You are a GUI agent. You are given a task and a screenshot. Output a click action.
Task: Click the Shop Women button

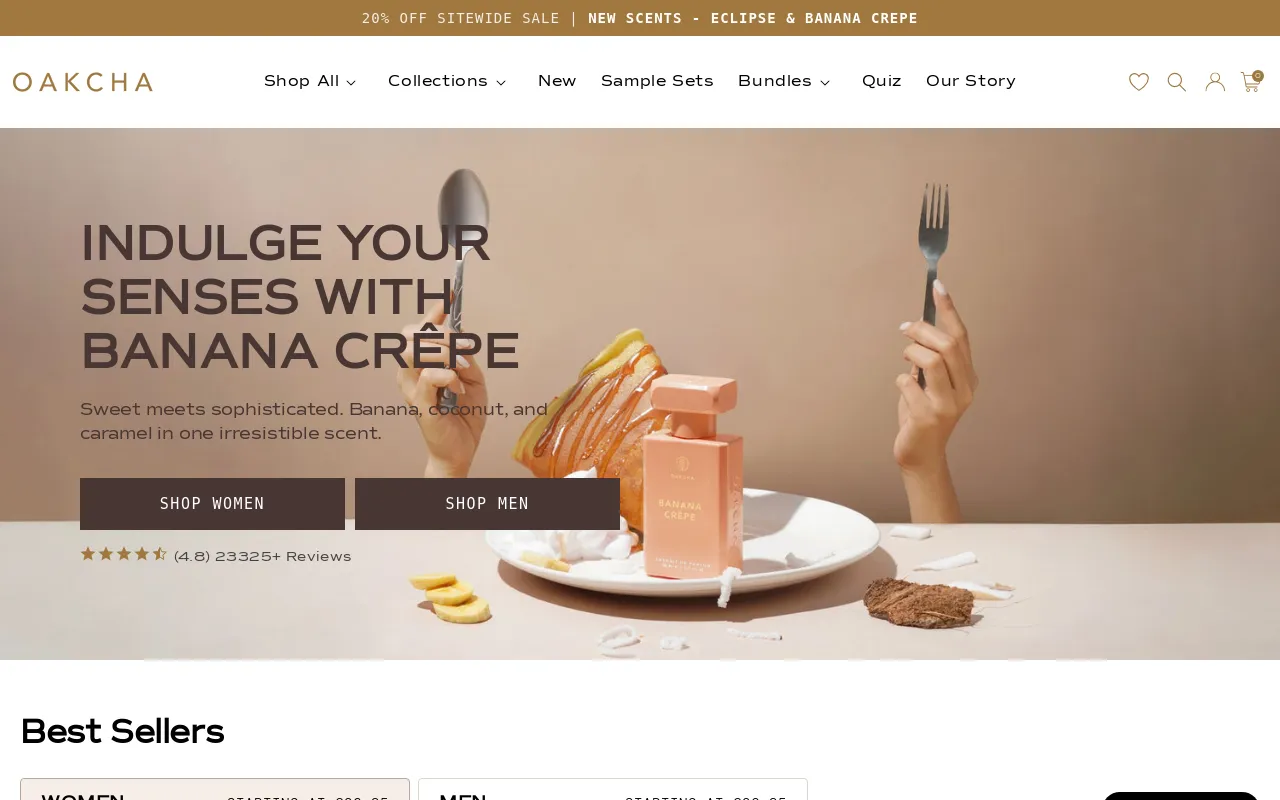(212, 504)
